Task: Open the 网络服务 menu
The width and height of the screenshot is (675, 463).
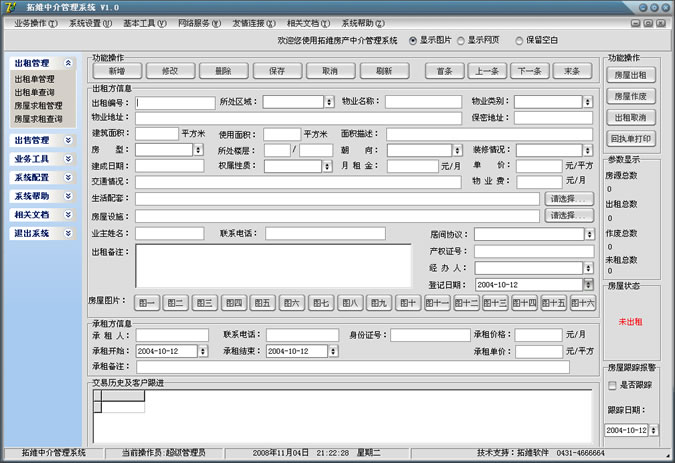Action: 199,23
